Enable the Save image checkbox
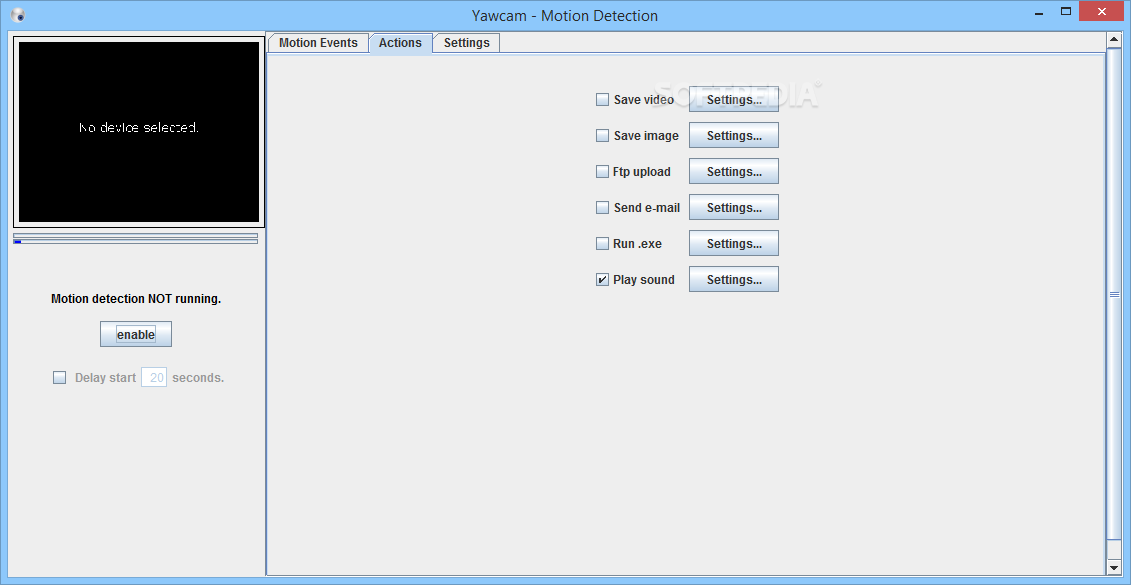Viewport: 1131px width, 585px height. point(602,136)
